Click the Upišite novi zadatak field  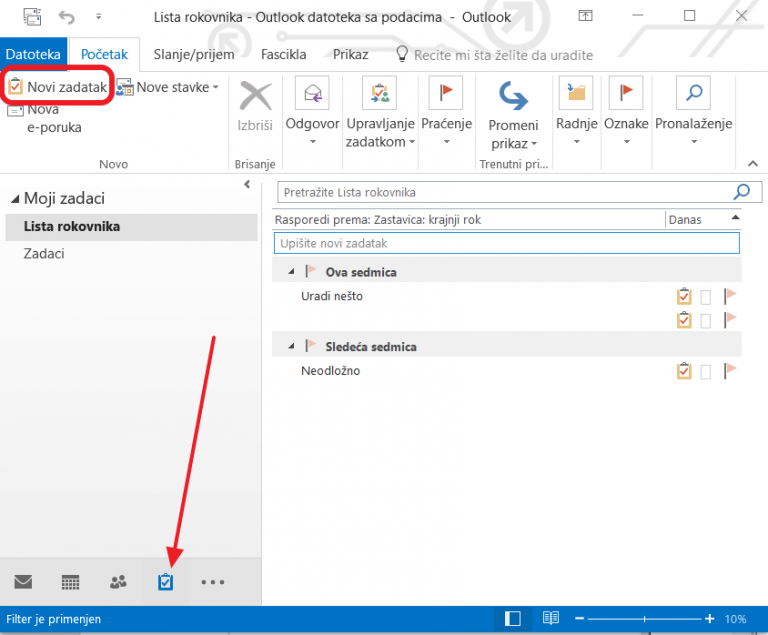click(506, 244)
